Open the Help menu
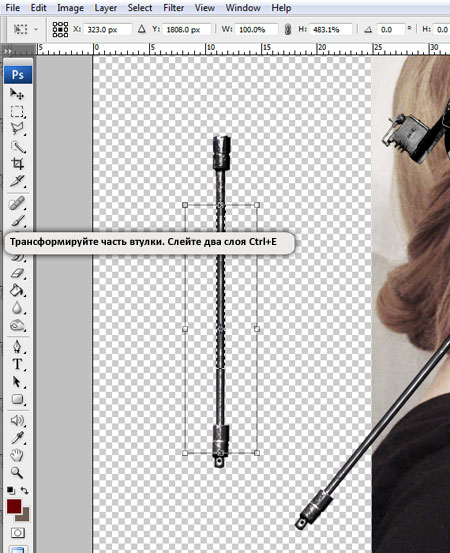The height and width of the screenshot is (553, 450). coord(281,8)
